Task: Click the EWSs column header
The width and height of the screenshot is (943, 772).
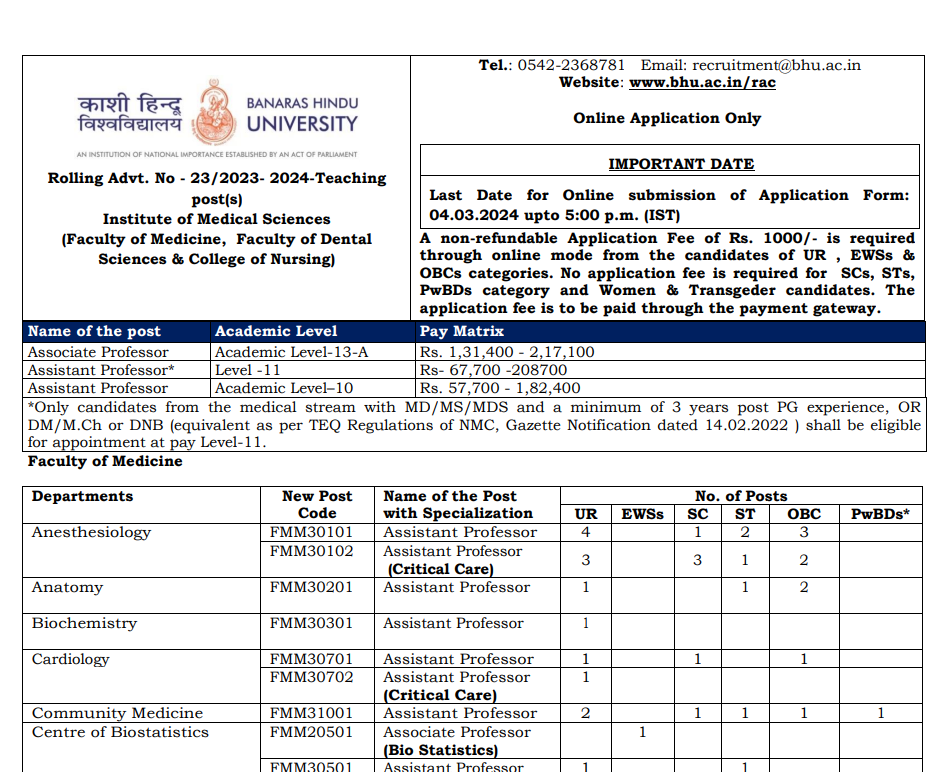Action: [x=642, y=514]
